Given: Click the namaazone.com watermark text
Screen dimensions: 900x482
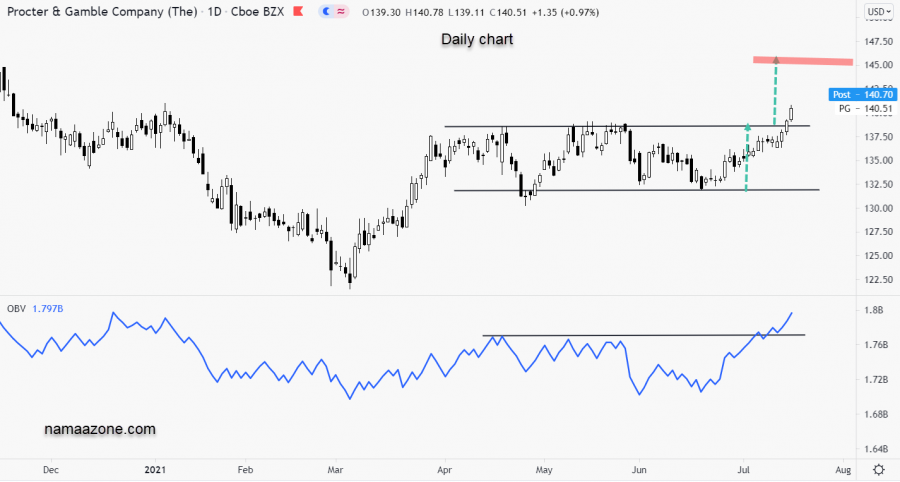Looking at the screenshot, I should tap(100, 429).
